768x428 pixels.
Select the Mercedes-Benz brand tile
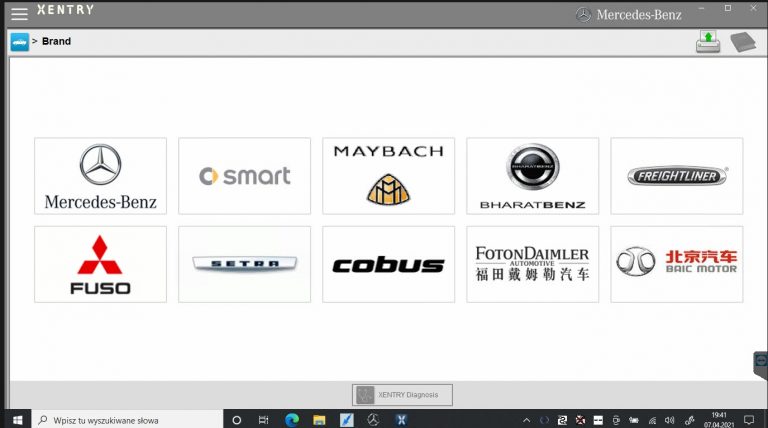click(x=100, y=176)
